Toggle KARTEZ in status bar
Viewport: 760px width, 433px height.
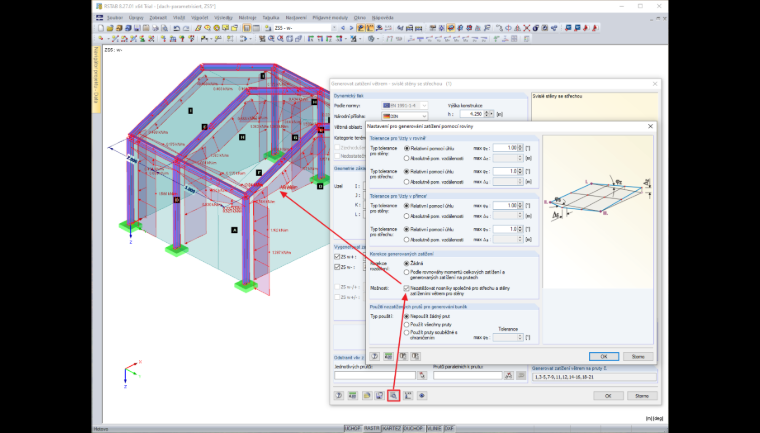391,429
